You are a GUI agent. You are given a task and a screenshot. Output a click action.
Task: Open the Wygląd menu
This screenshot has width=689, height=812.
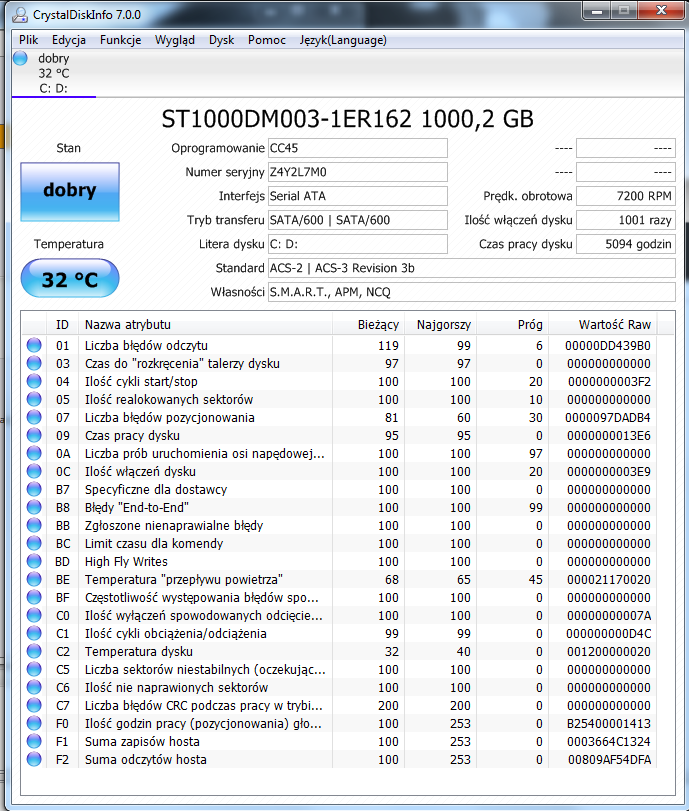(x=175, y=40)
